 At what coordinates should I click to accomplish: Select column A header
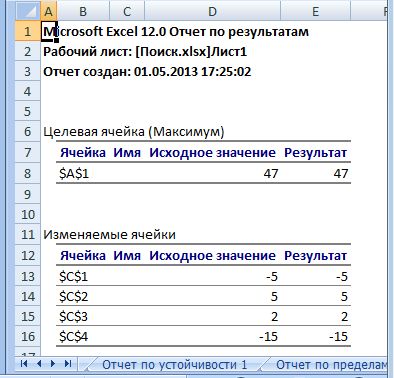(49, 12)
